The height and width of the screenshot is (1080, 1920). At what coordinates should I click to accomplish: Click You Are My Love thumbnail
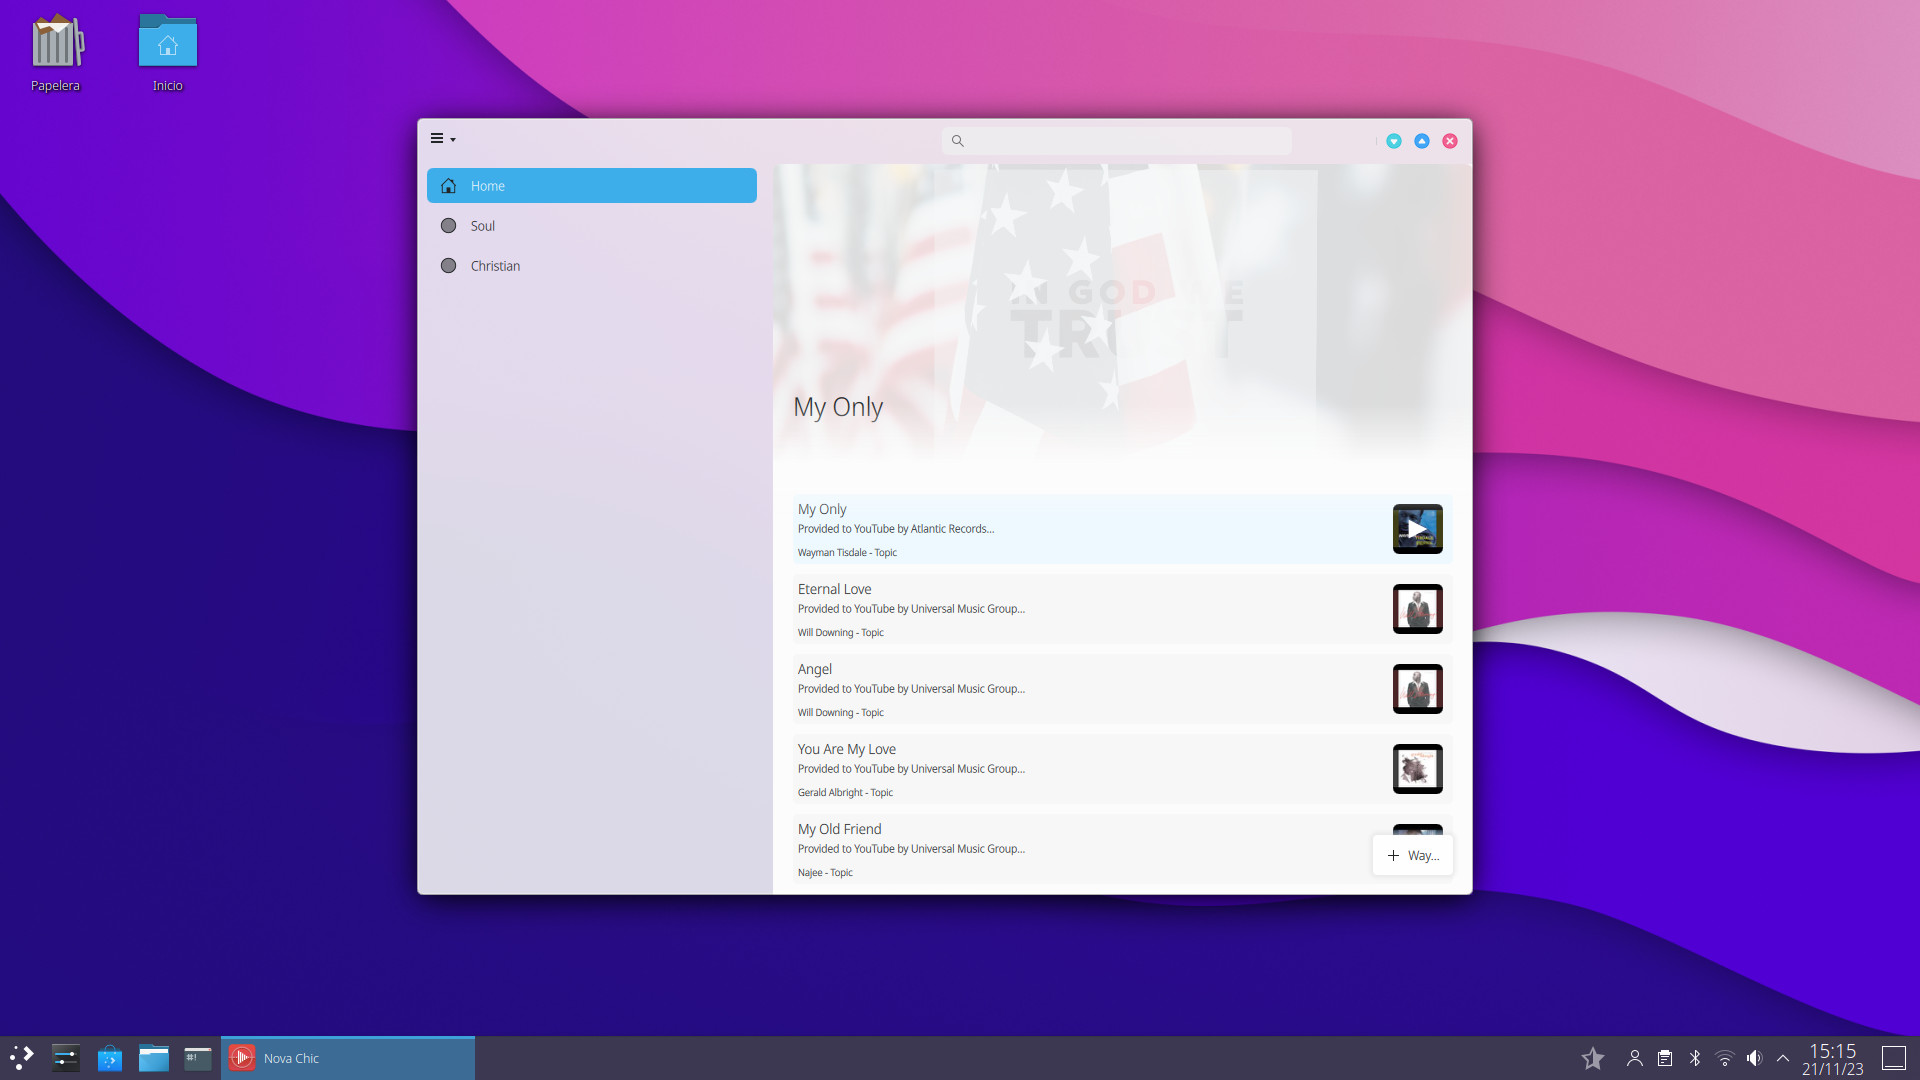(1417, 769)
